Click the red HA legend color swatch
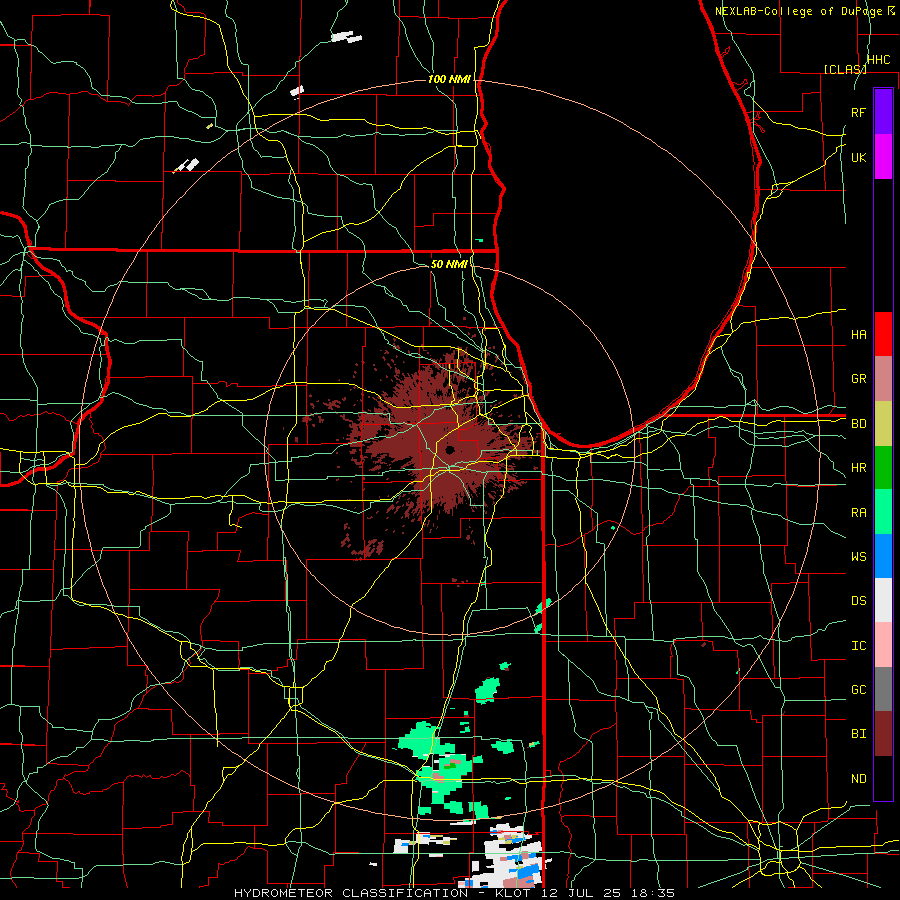900x900 pixels. [x=883, y=334]
